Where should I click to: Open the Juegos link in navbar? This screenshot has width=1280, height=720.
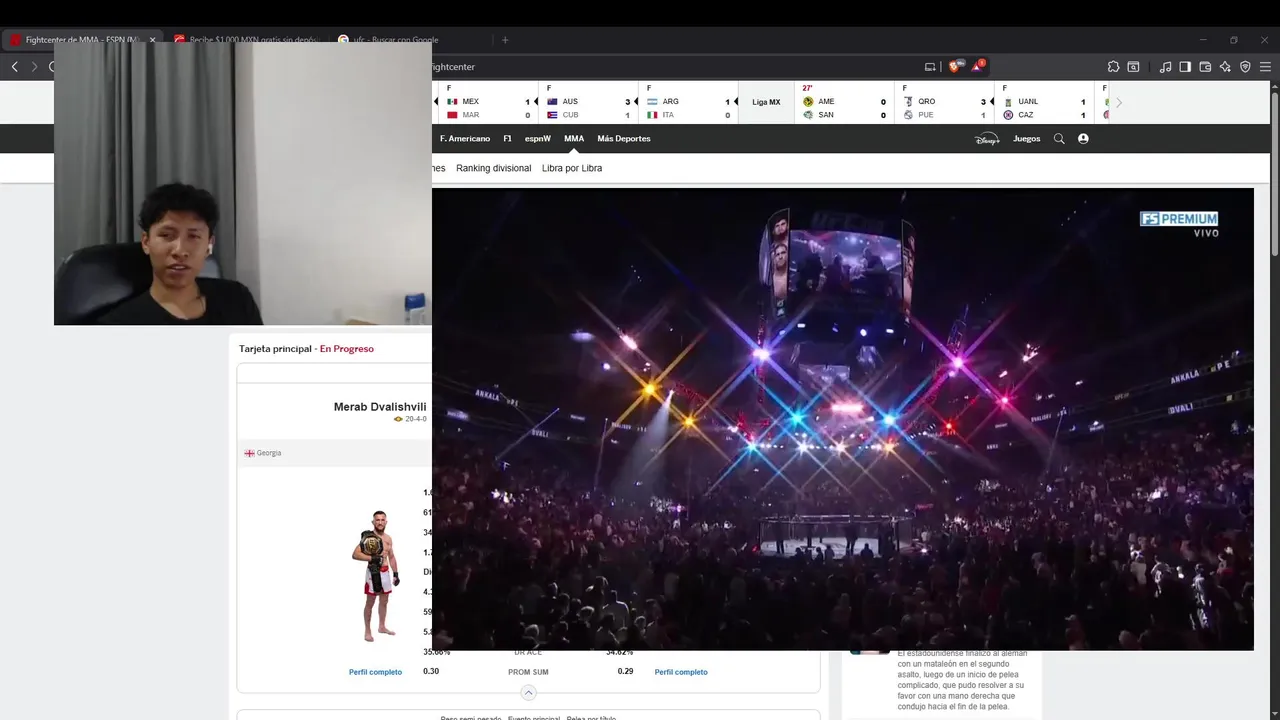tap(1027, 139)
